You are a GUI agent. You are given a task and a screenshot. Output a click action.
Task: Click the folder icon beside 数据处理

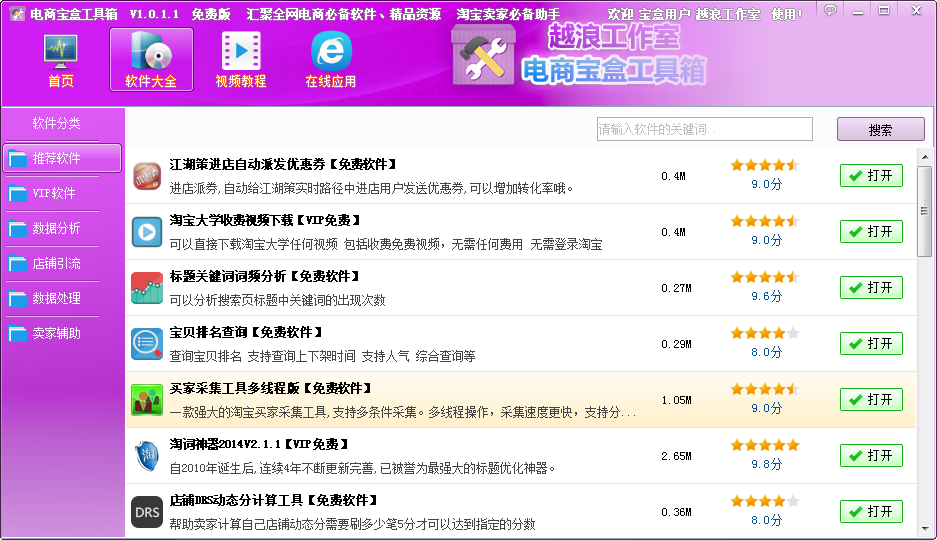(17, 298)
